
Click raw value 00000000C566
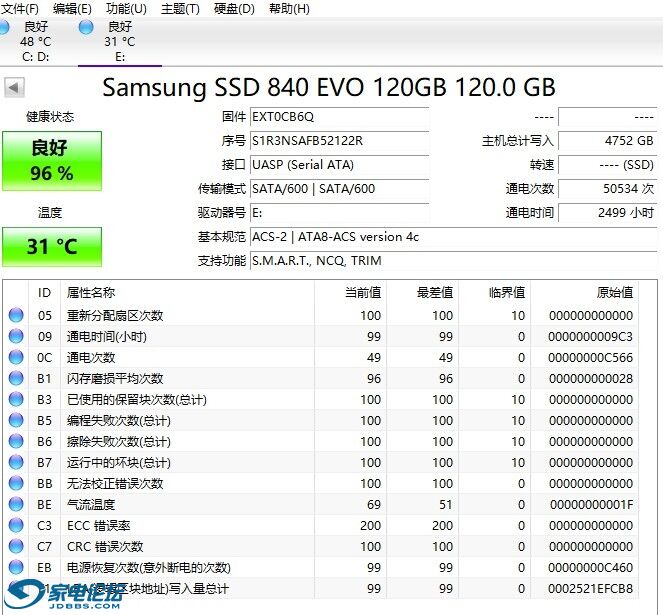tap(590, 358)
